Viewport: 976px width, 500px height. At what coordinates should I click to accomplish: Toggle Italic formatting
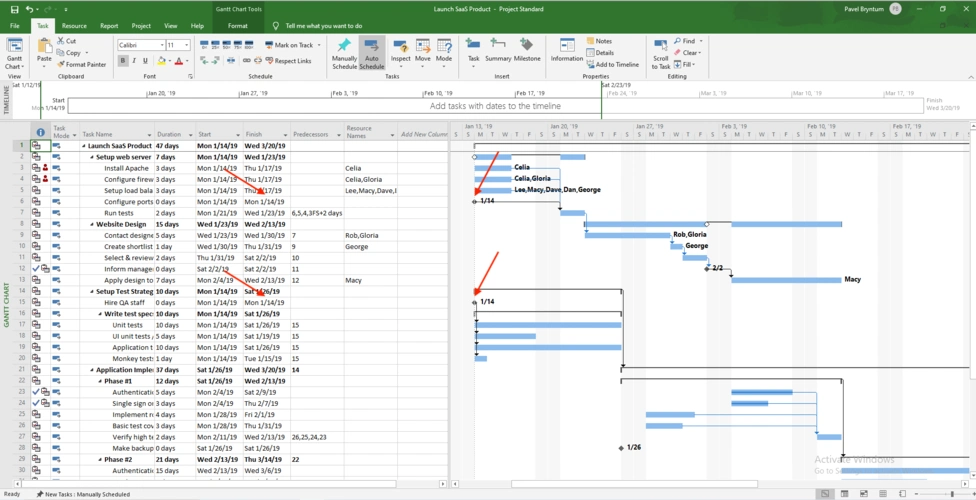[x=134, y=60]
